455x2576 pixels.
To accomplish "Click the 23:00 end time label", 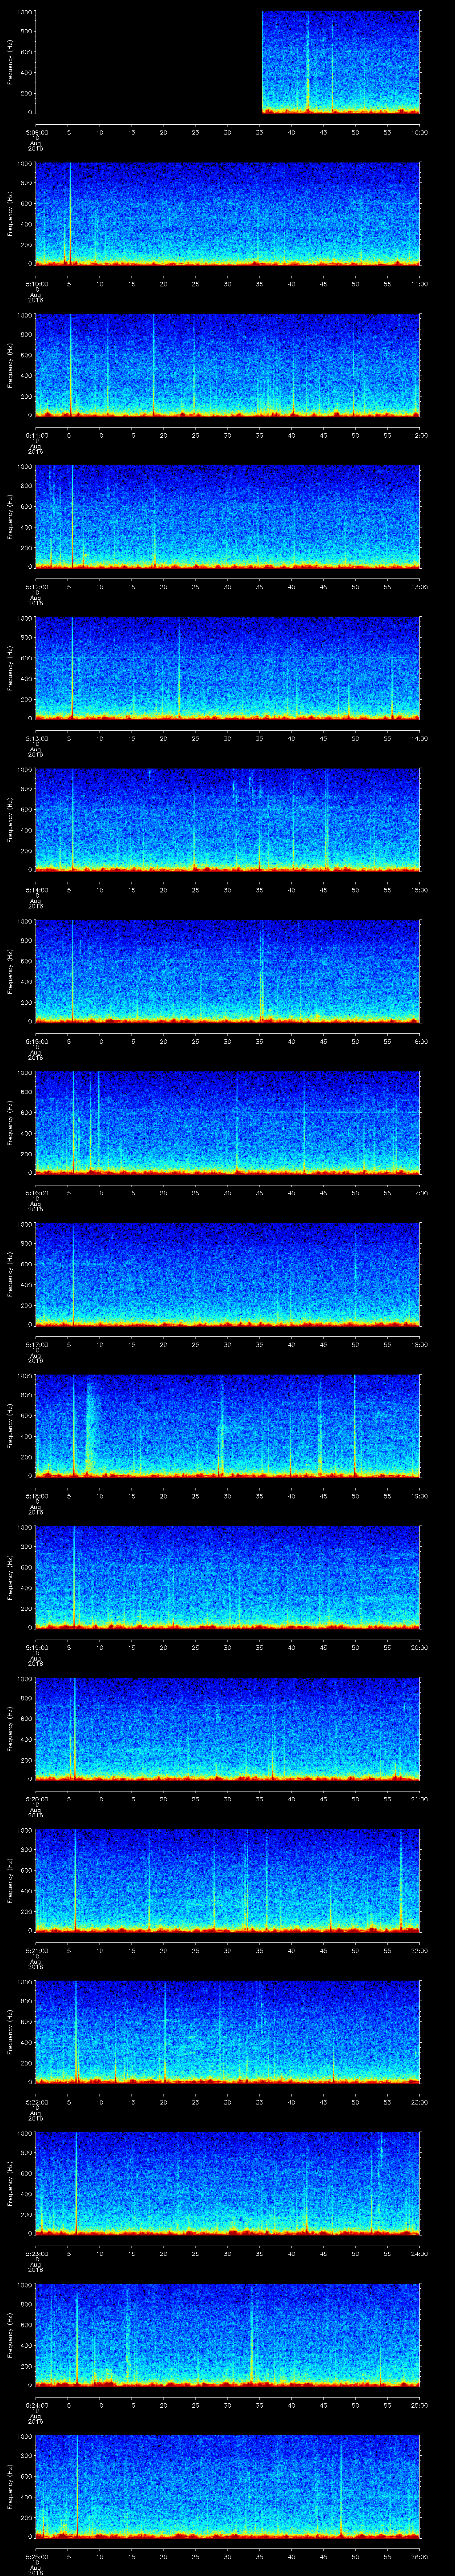I will [x=420, y=2102].
